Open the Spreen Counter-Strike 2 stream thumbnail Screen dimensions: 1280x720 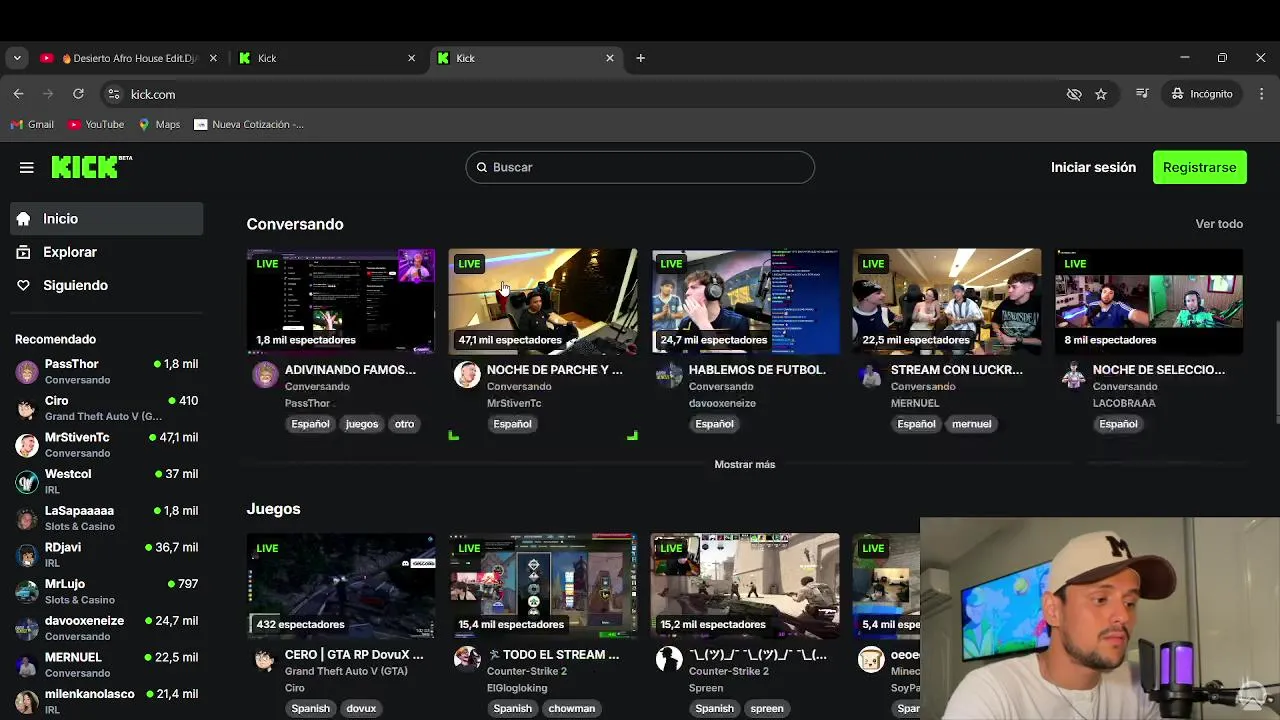[745, 586]
